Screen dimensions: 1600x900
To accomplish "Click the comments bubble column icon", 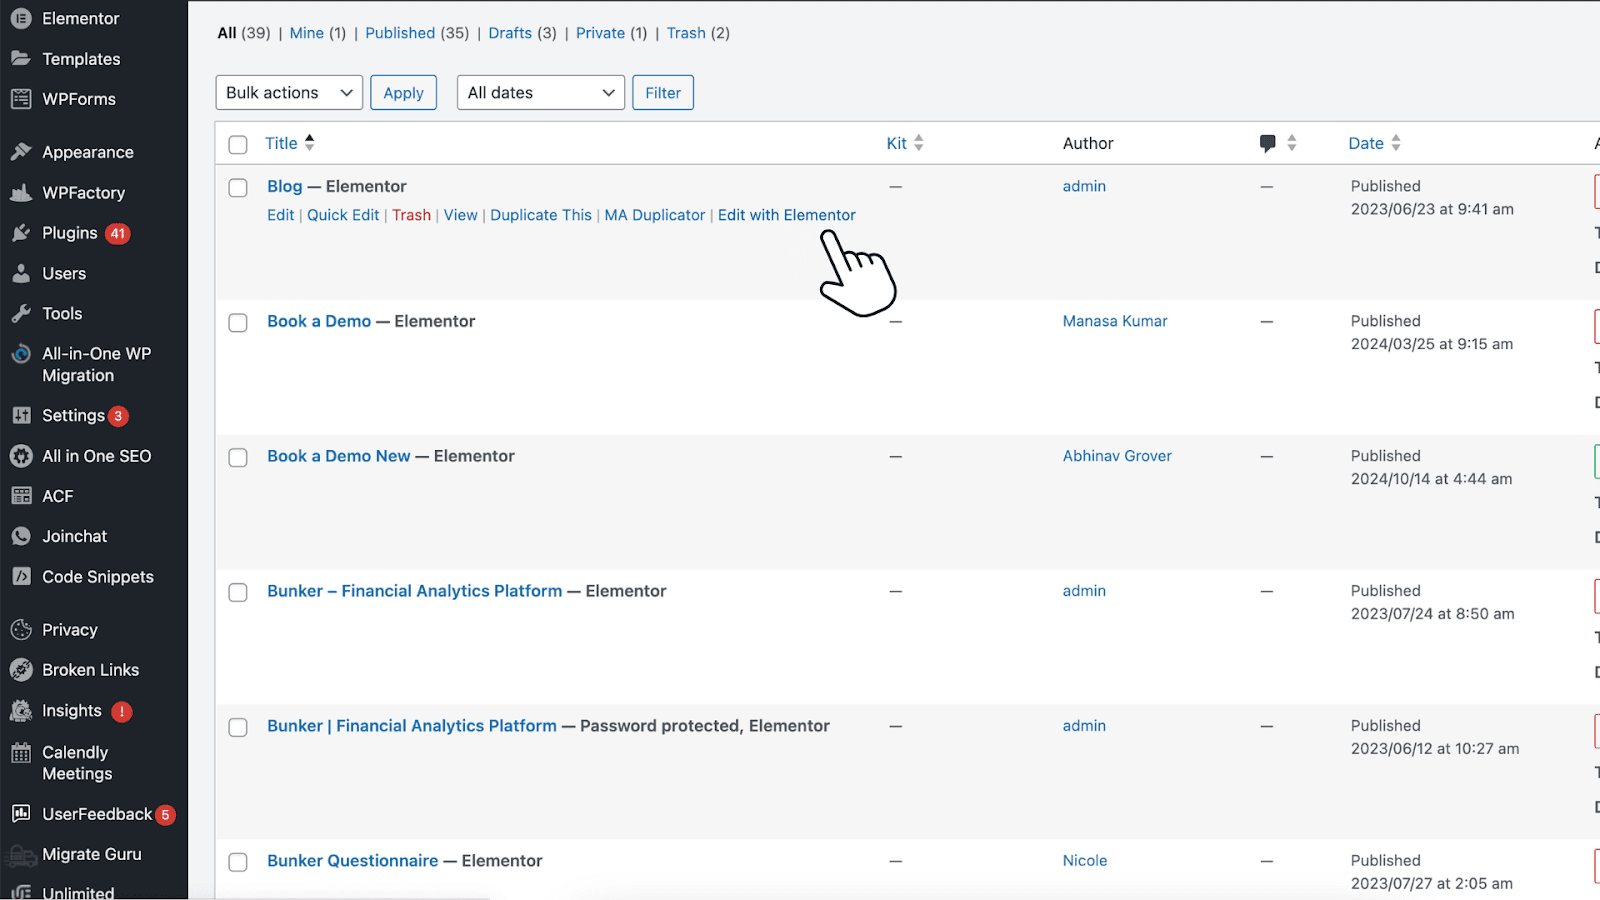I will [1267, 143].
